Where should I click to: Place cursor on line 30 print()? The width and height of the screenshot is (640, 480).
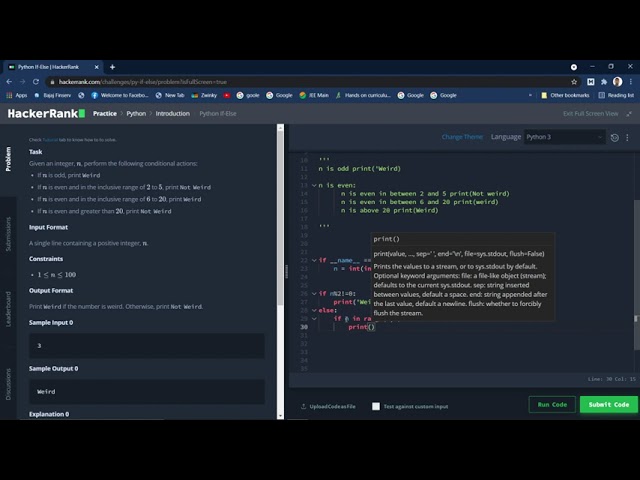(361, 327)
